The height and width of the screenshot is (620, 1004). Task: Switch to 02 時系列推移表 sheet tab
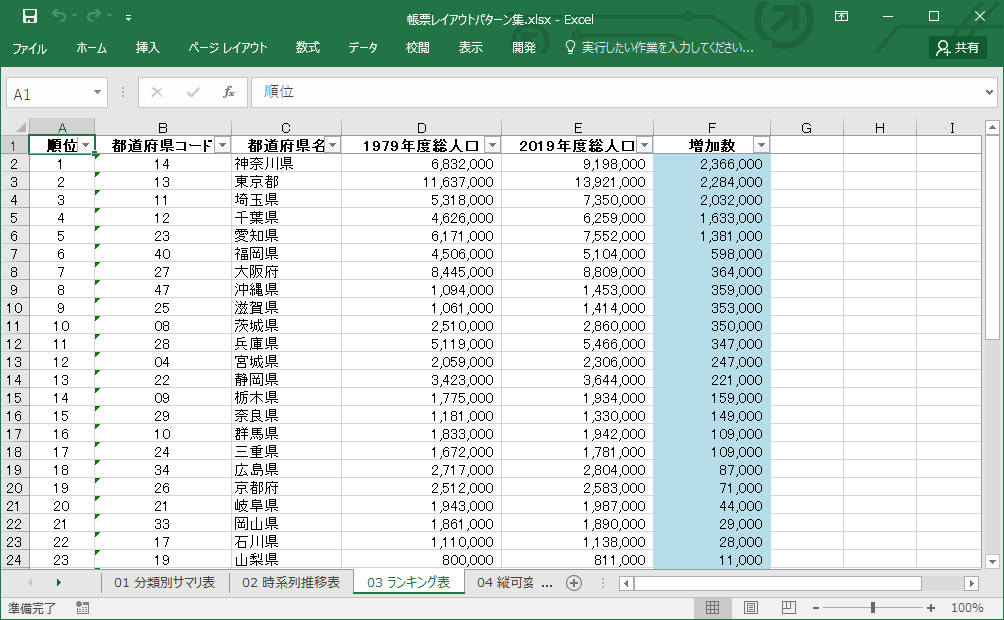[x=290, y=583]
